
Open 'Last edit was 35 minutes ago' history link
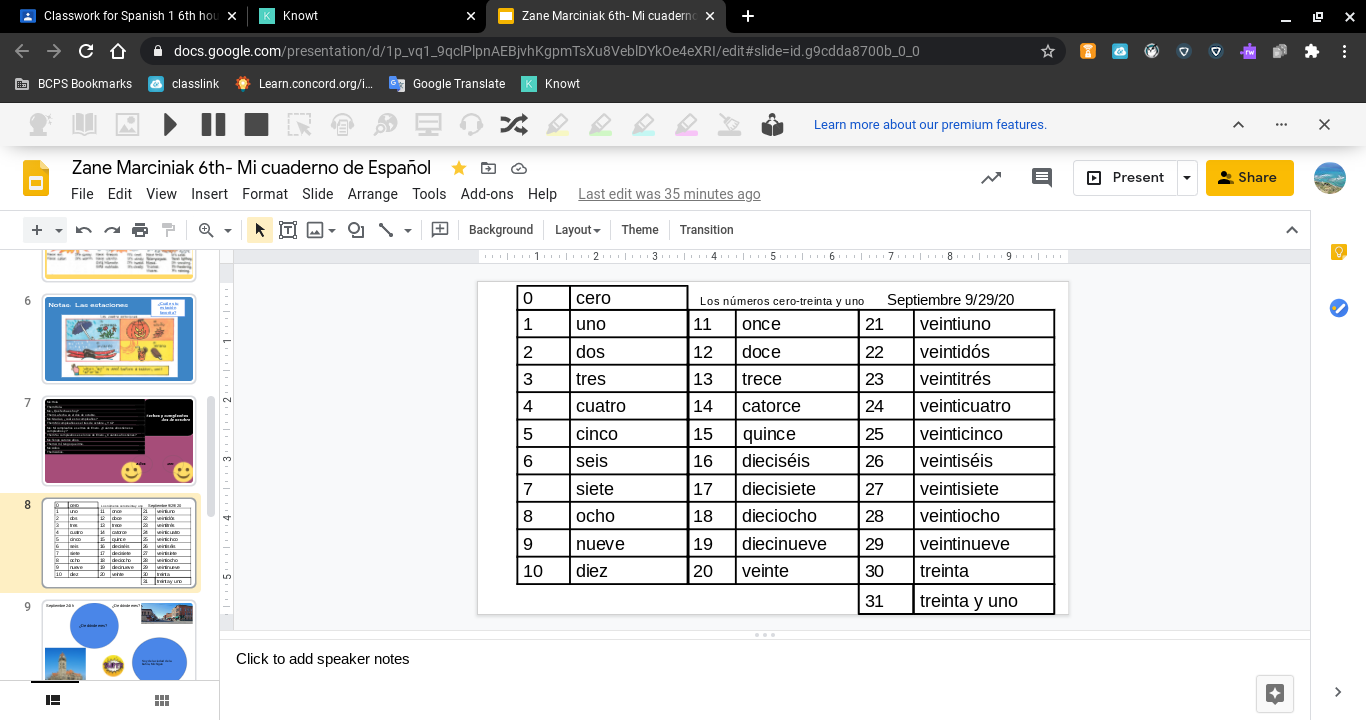pyautogui.click(x=669, y=194)
